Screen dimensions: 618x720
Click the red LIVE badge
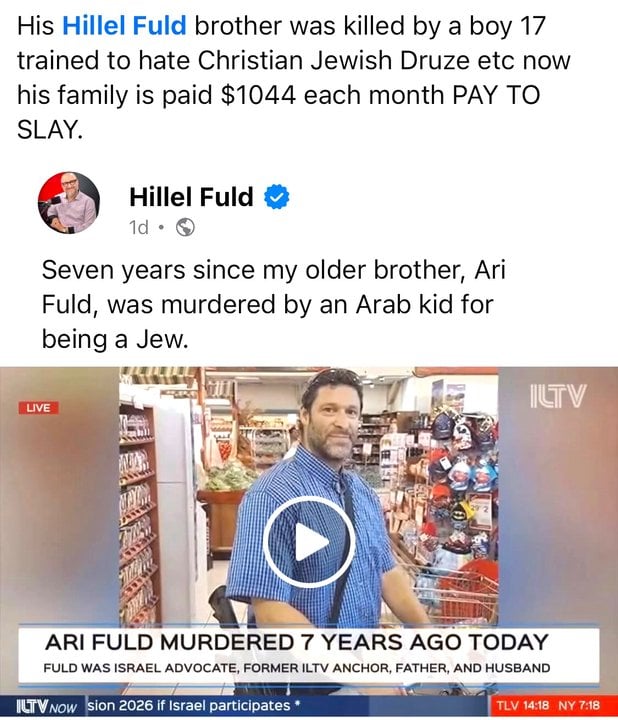pyautogui.click(x=39, y=408)
